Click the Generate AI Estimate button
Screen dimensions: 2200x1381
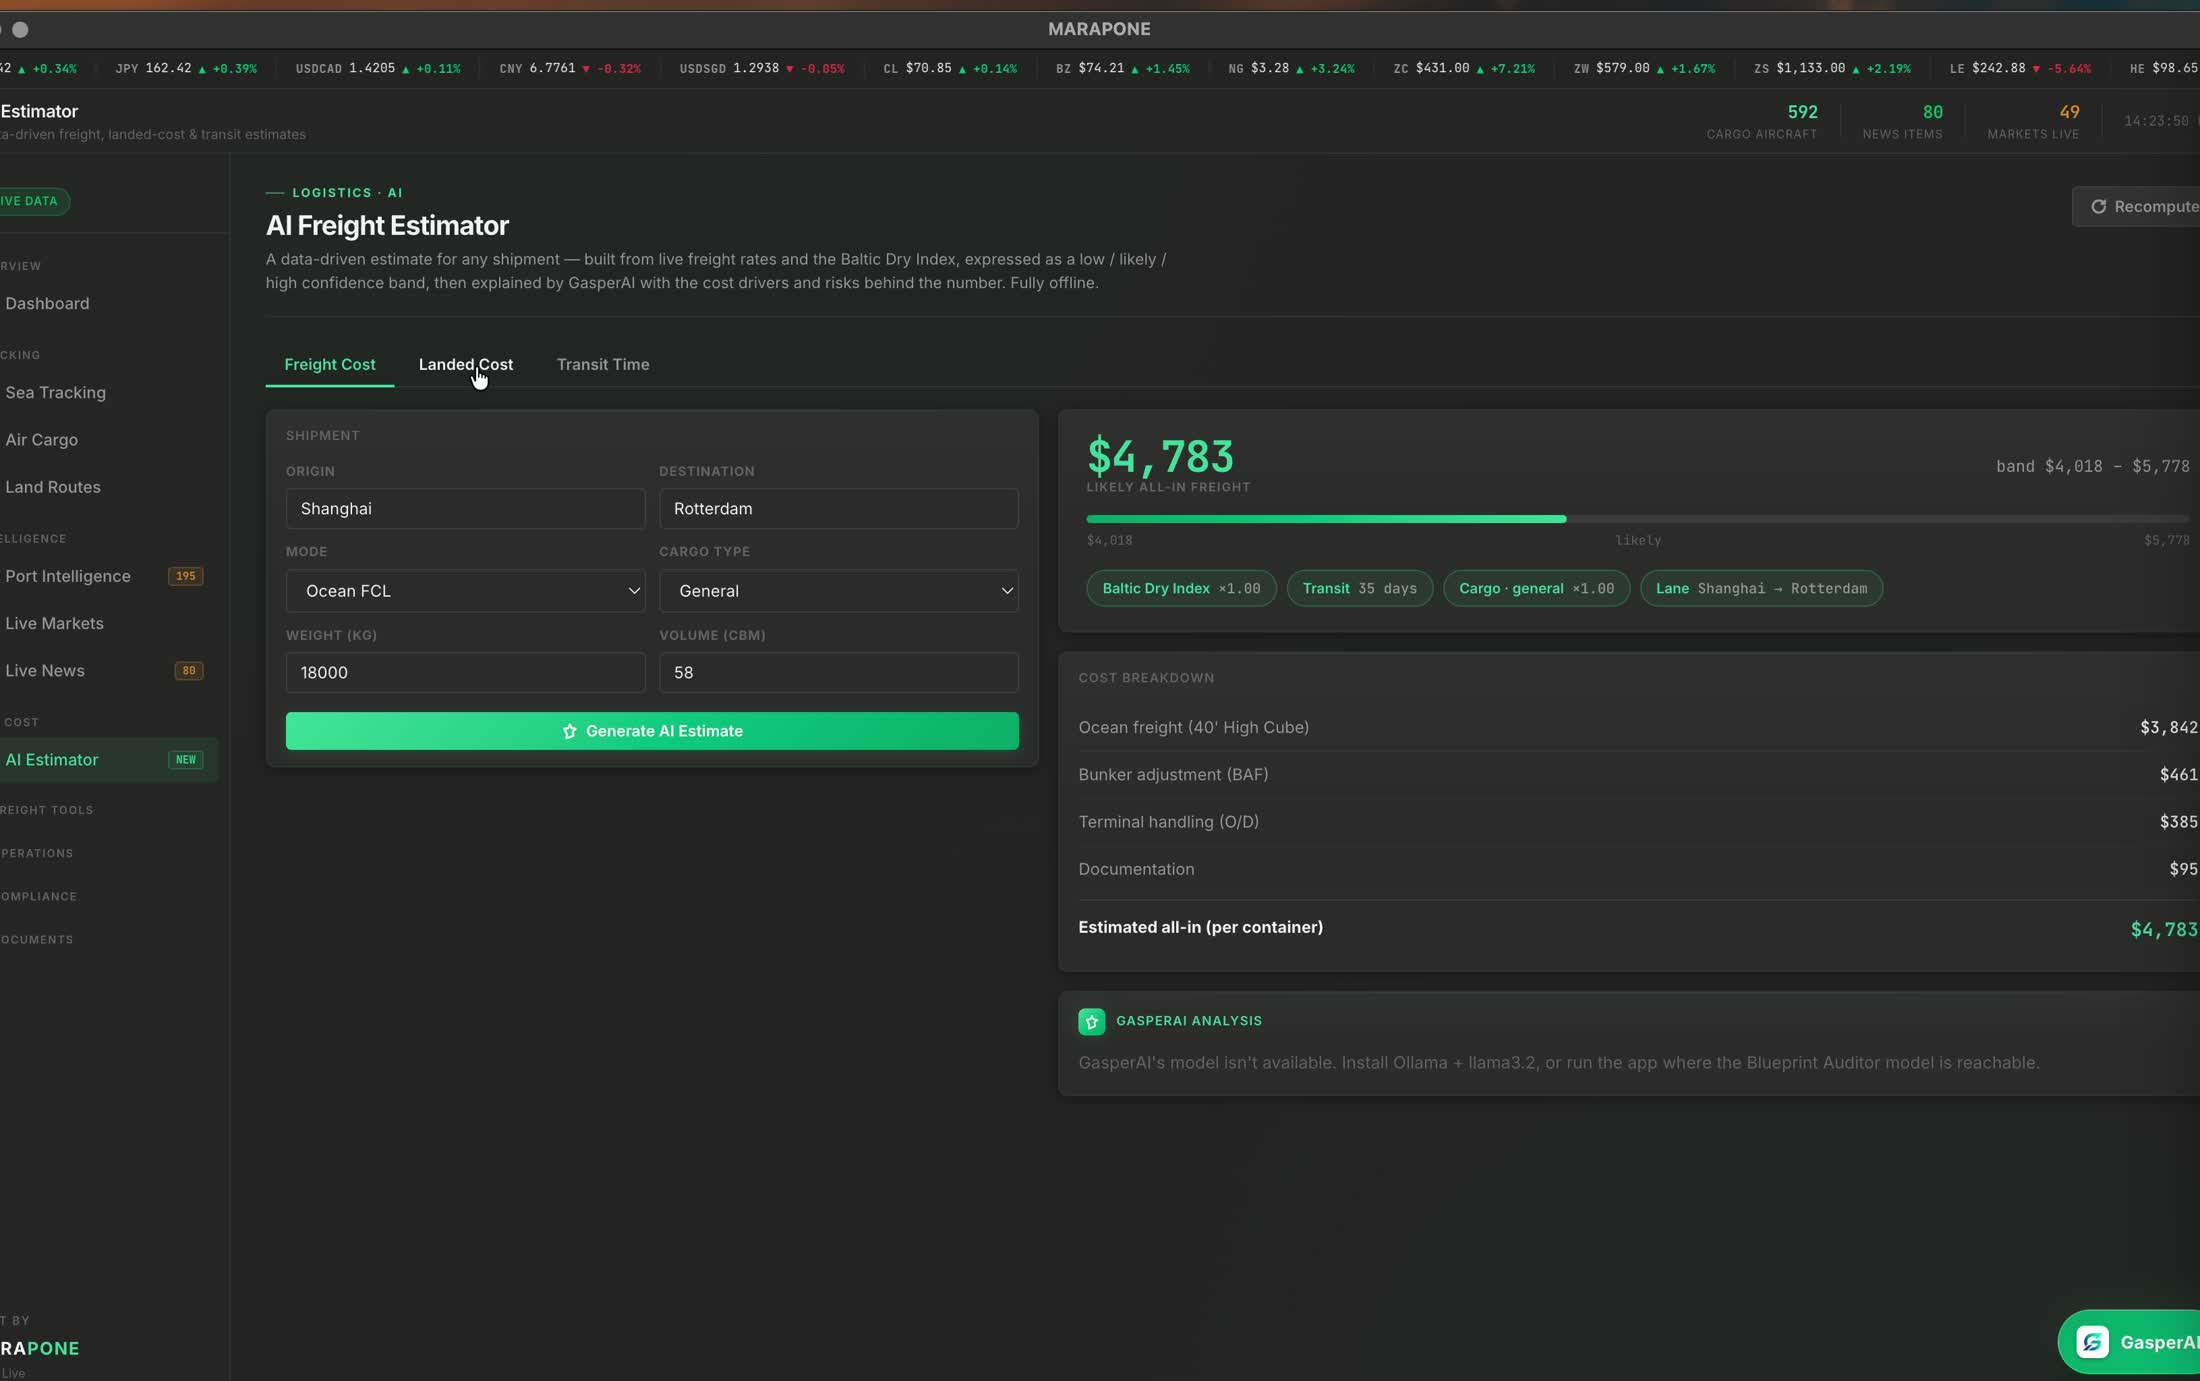pos(652,731)
